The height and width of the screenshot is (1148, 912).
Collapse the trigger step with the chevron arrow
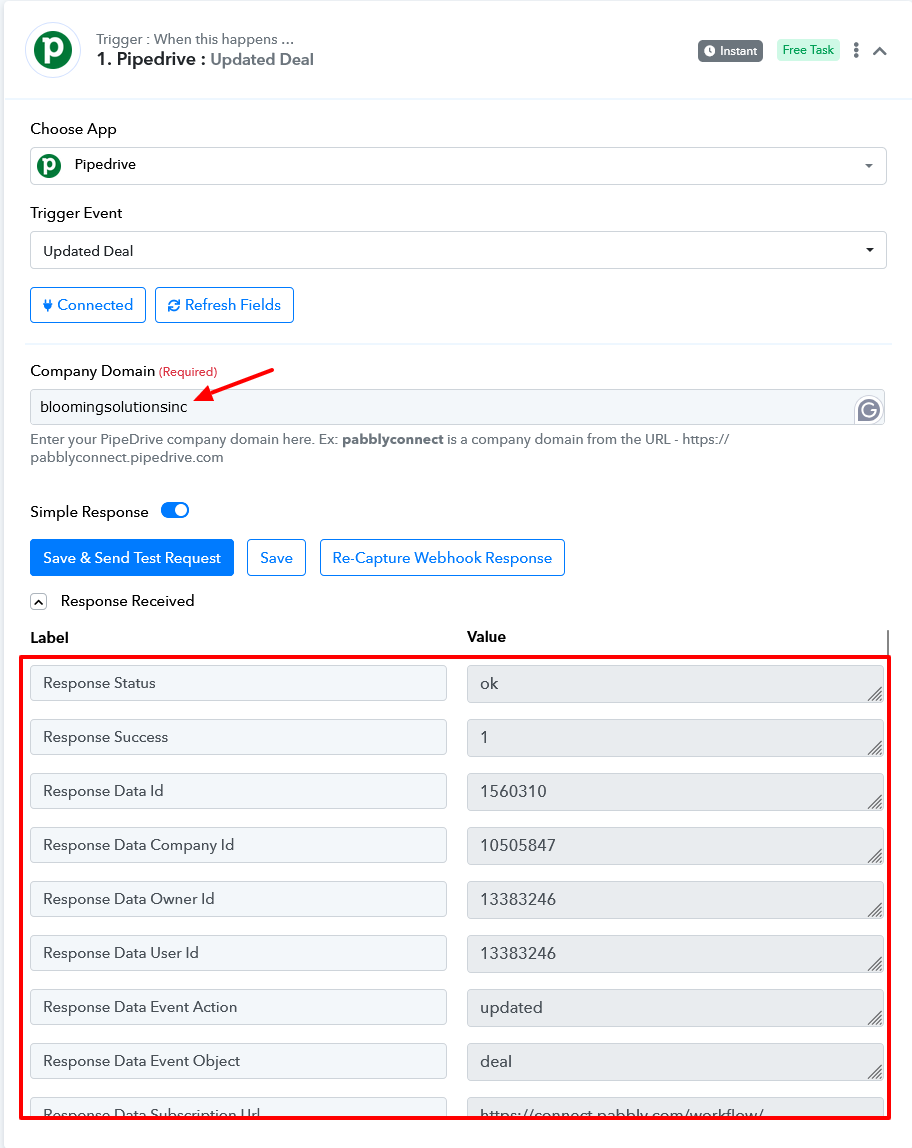[880, 51]
